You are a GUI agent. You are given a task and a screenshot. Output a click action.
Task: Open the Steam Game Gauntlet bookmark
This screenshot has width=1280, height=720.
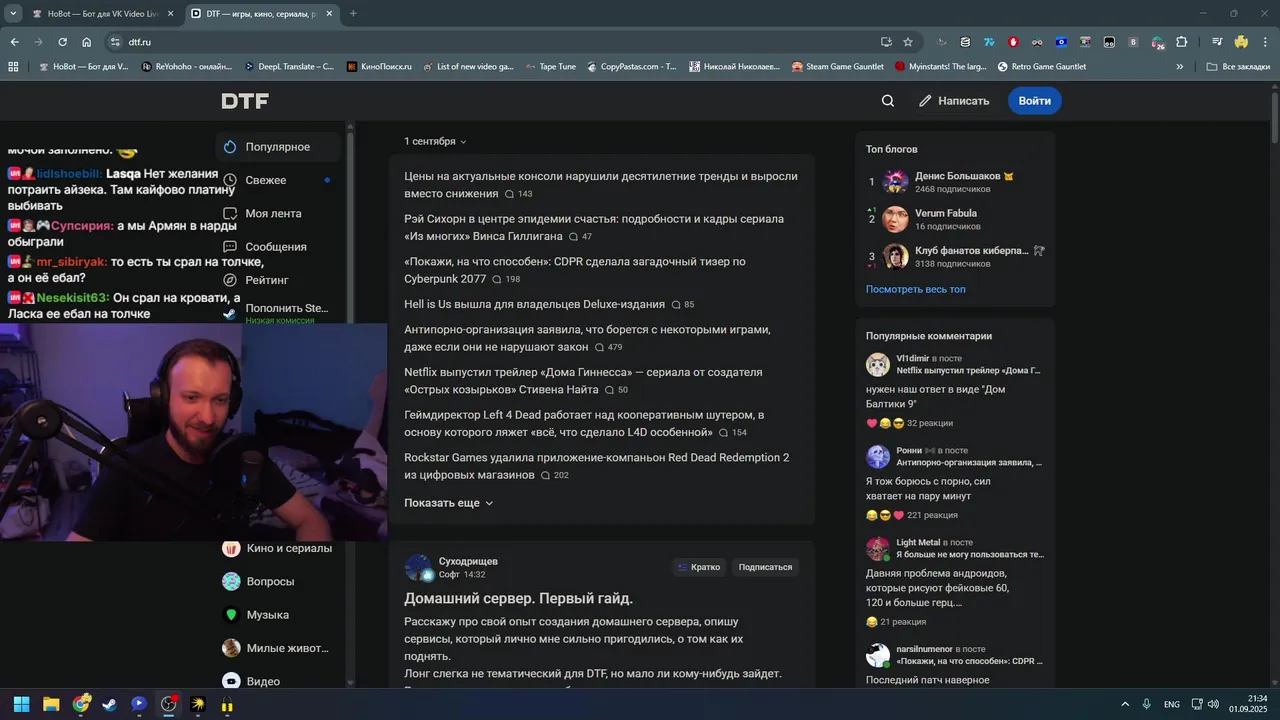click(837, 67)
